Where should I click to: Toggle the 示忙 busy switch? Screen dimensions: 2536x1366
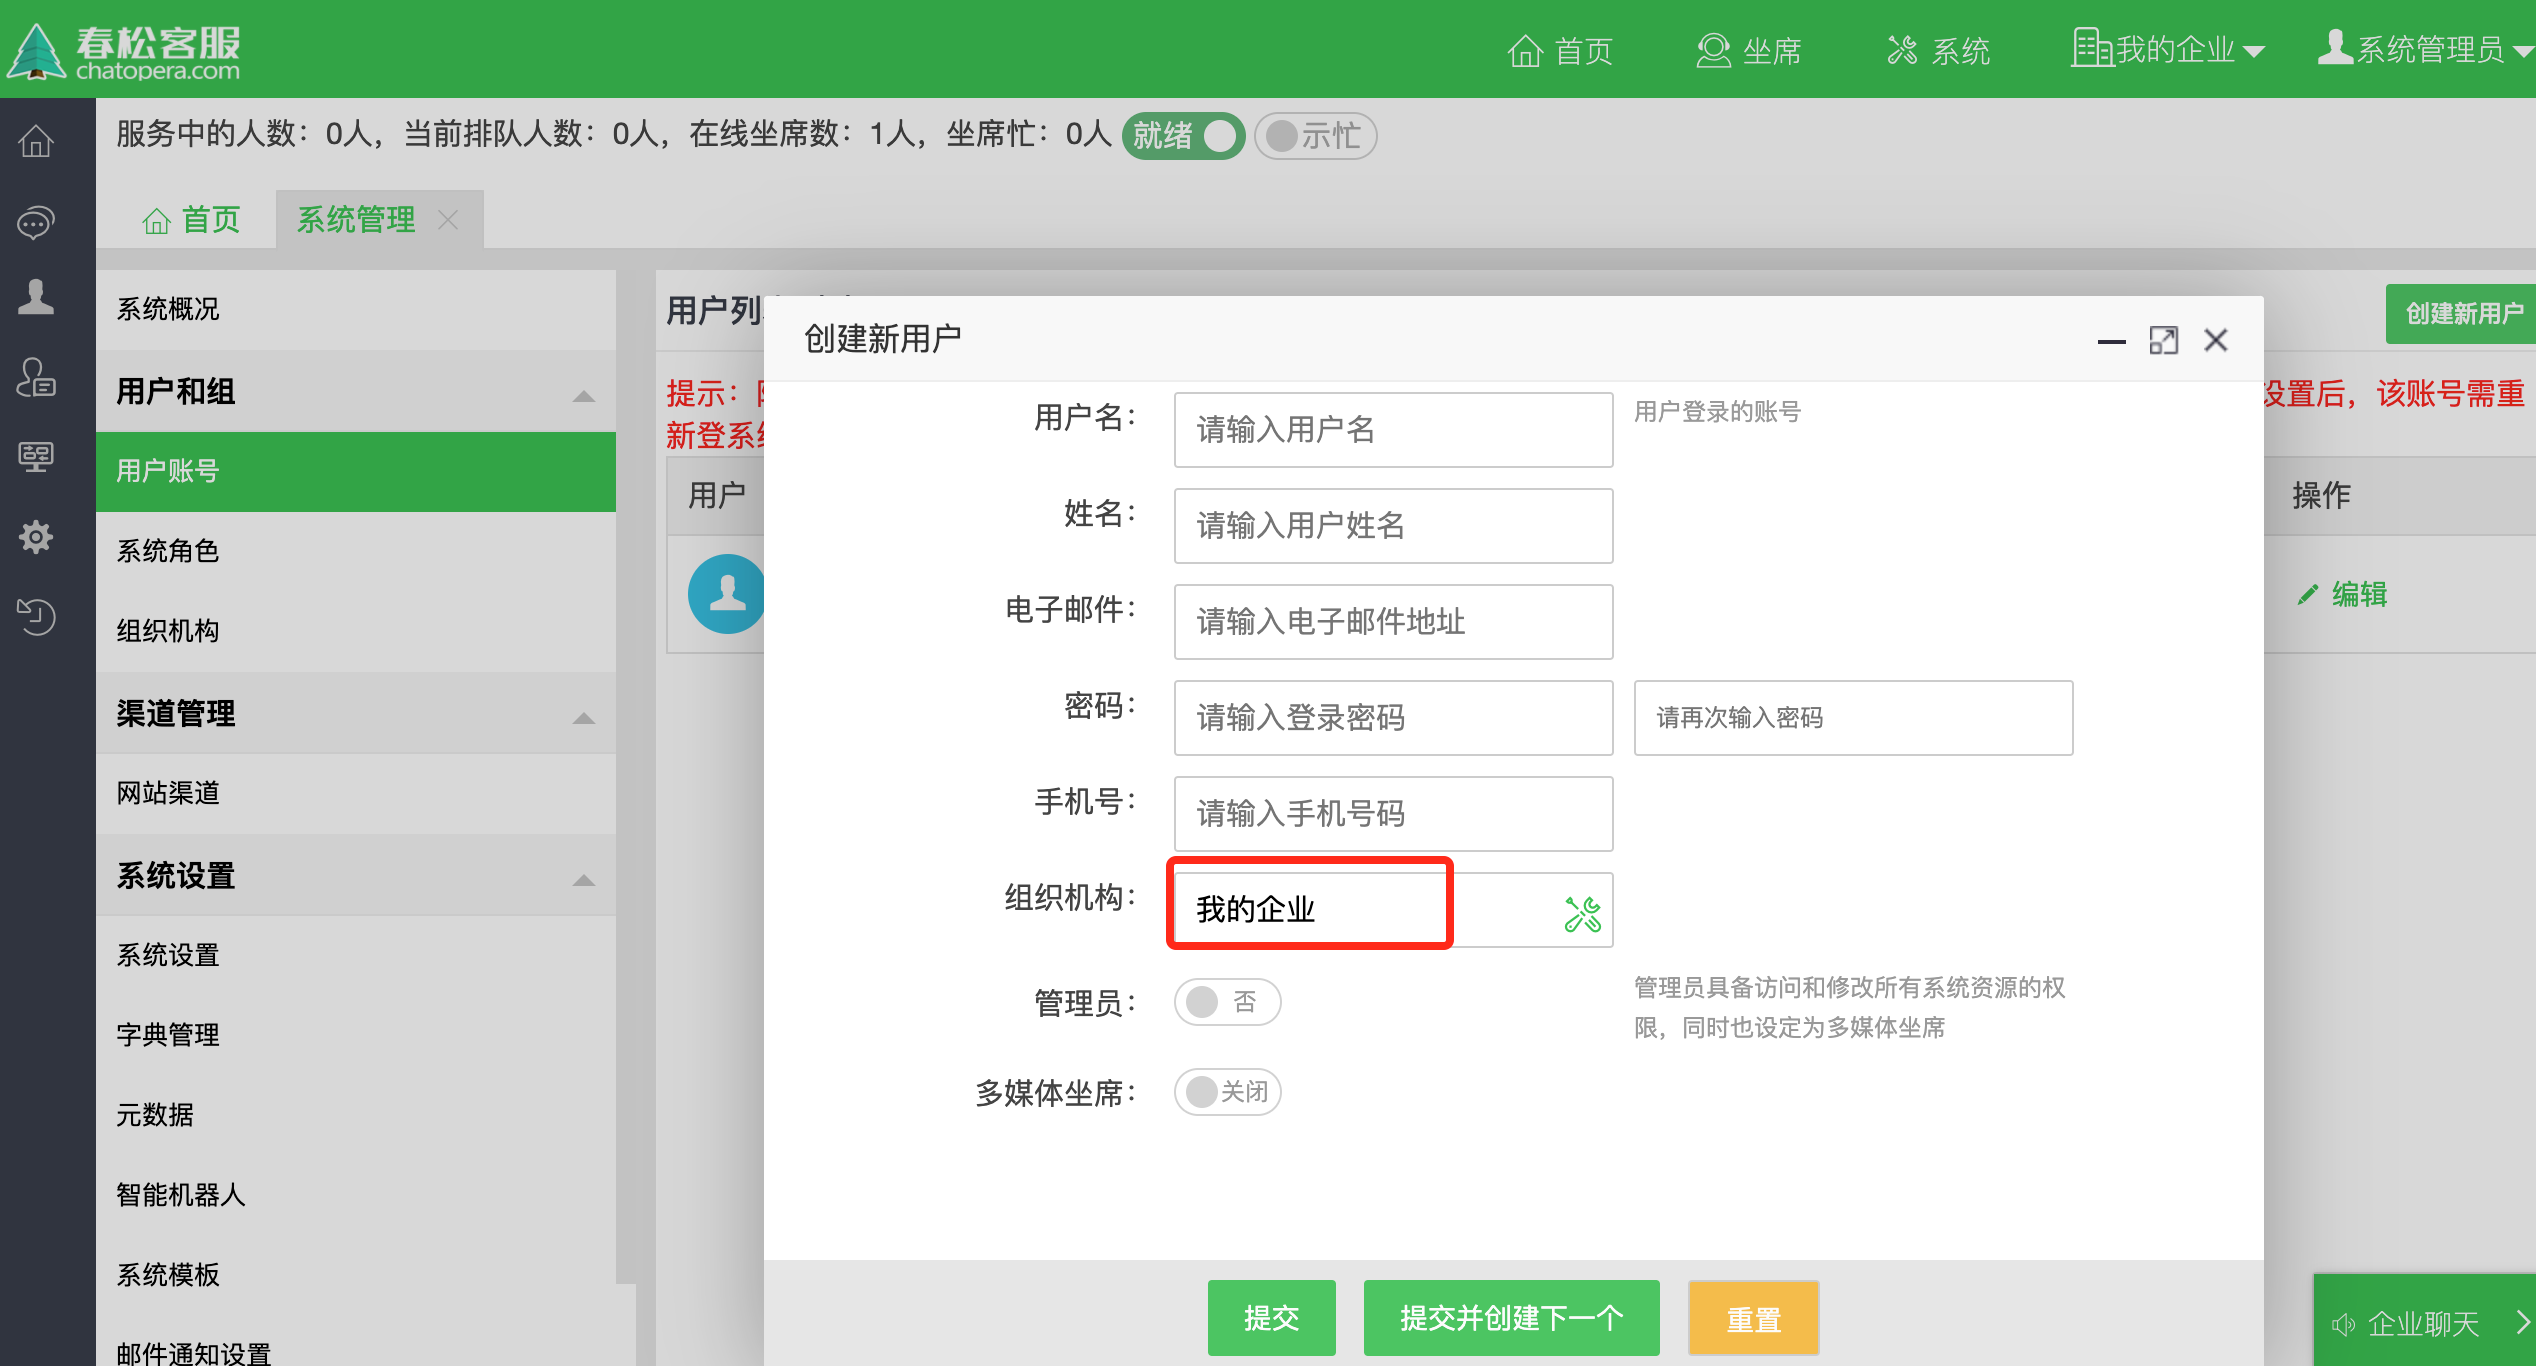(1316, 136)
